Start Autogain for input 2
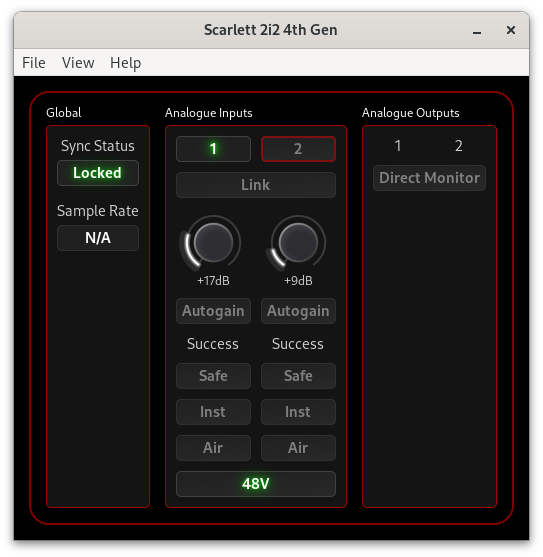 coord(298,311)
